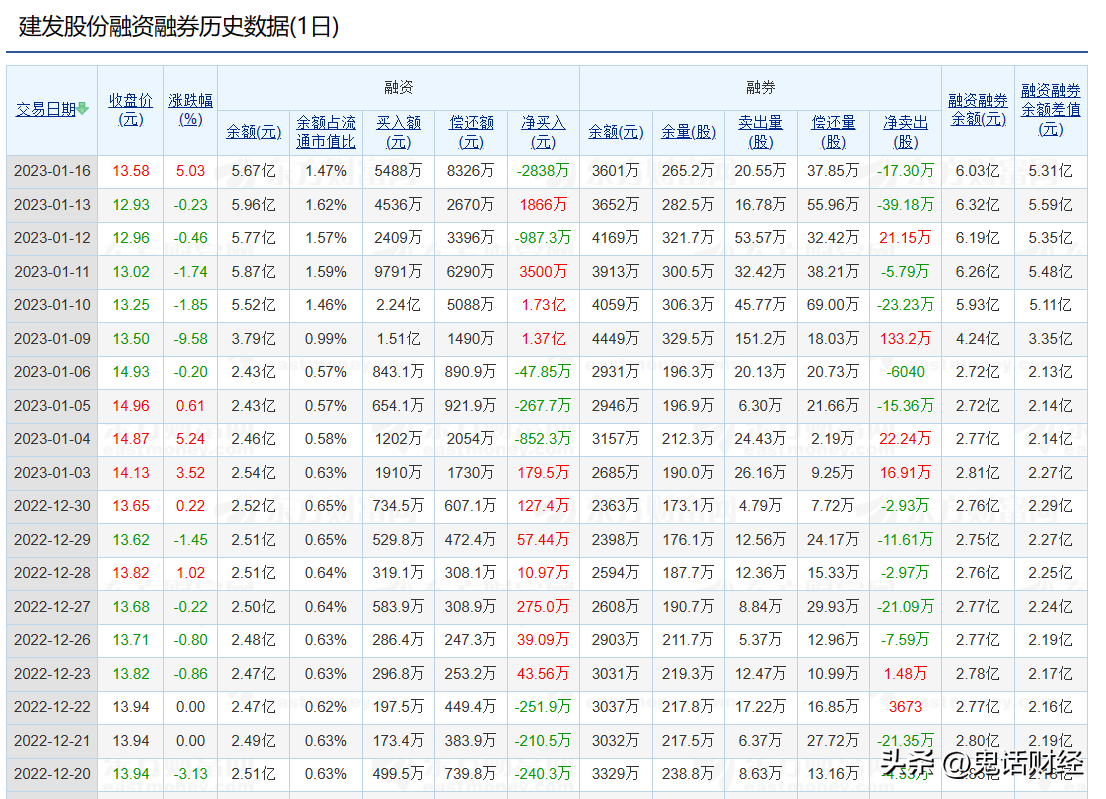
Task: Click net buy value -987.3万
Action: 543,238
